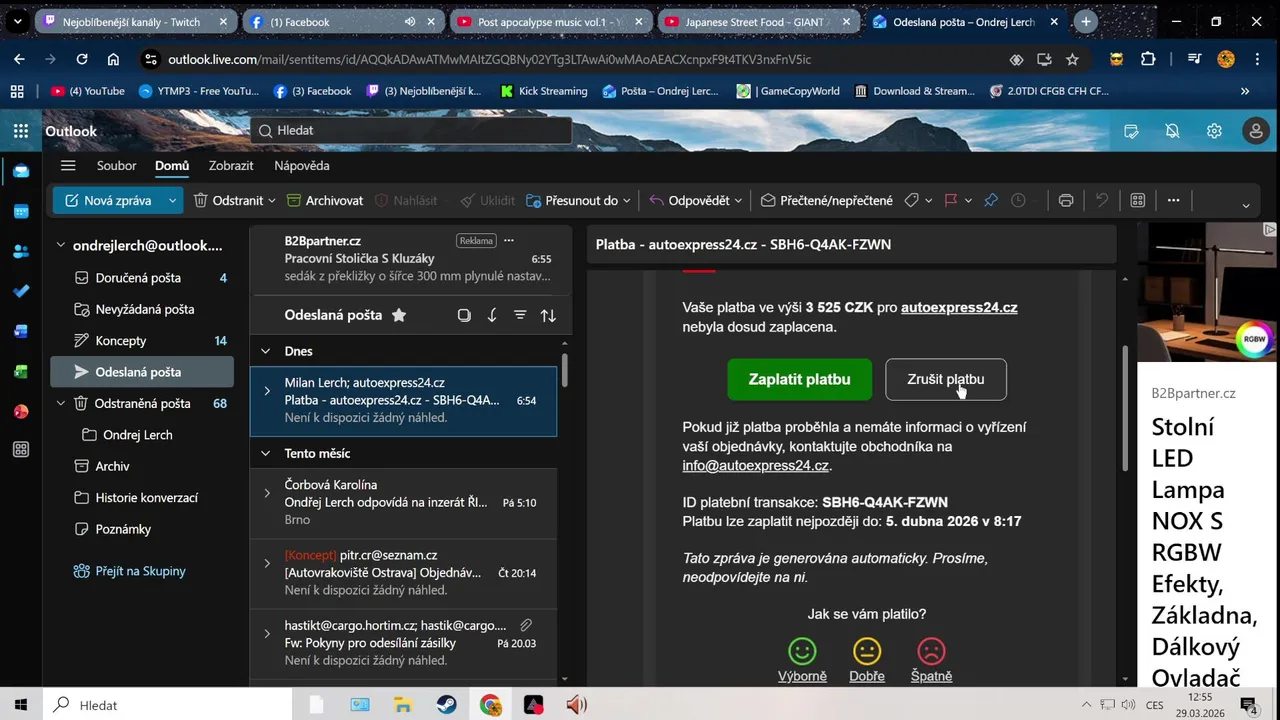This screenshot has height=720, width=1280.
Task: Open People contacts in the left rail
Action: click(21, 251)
